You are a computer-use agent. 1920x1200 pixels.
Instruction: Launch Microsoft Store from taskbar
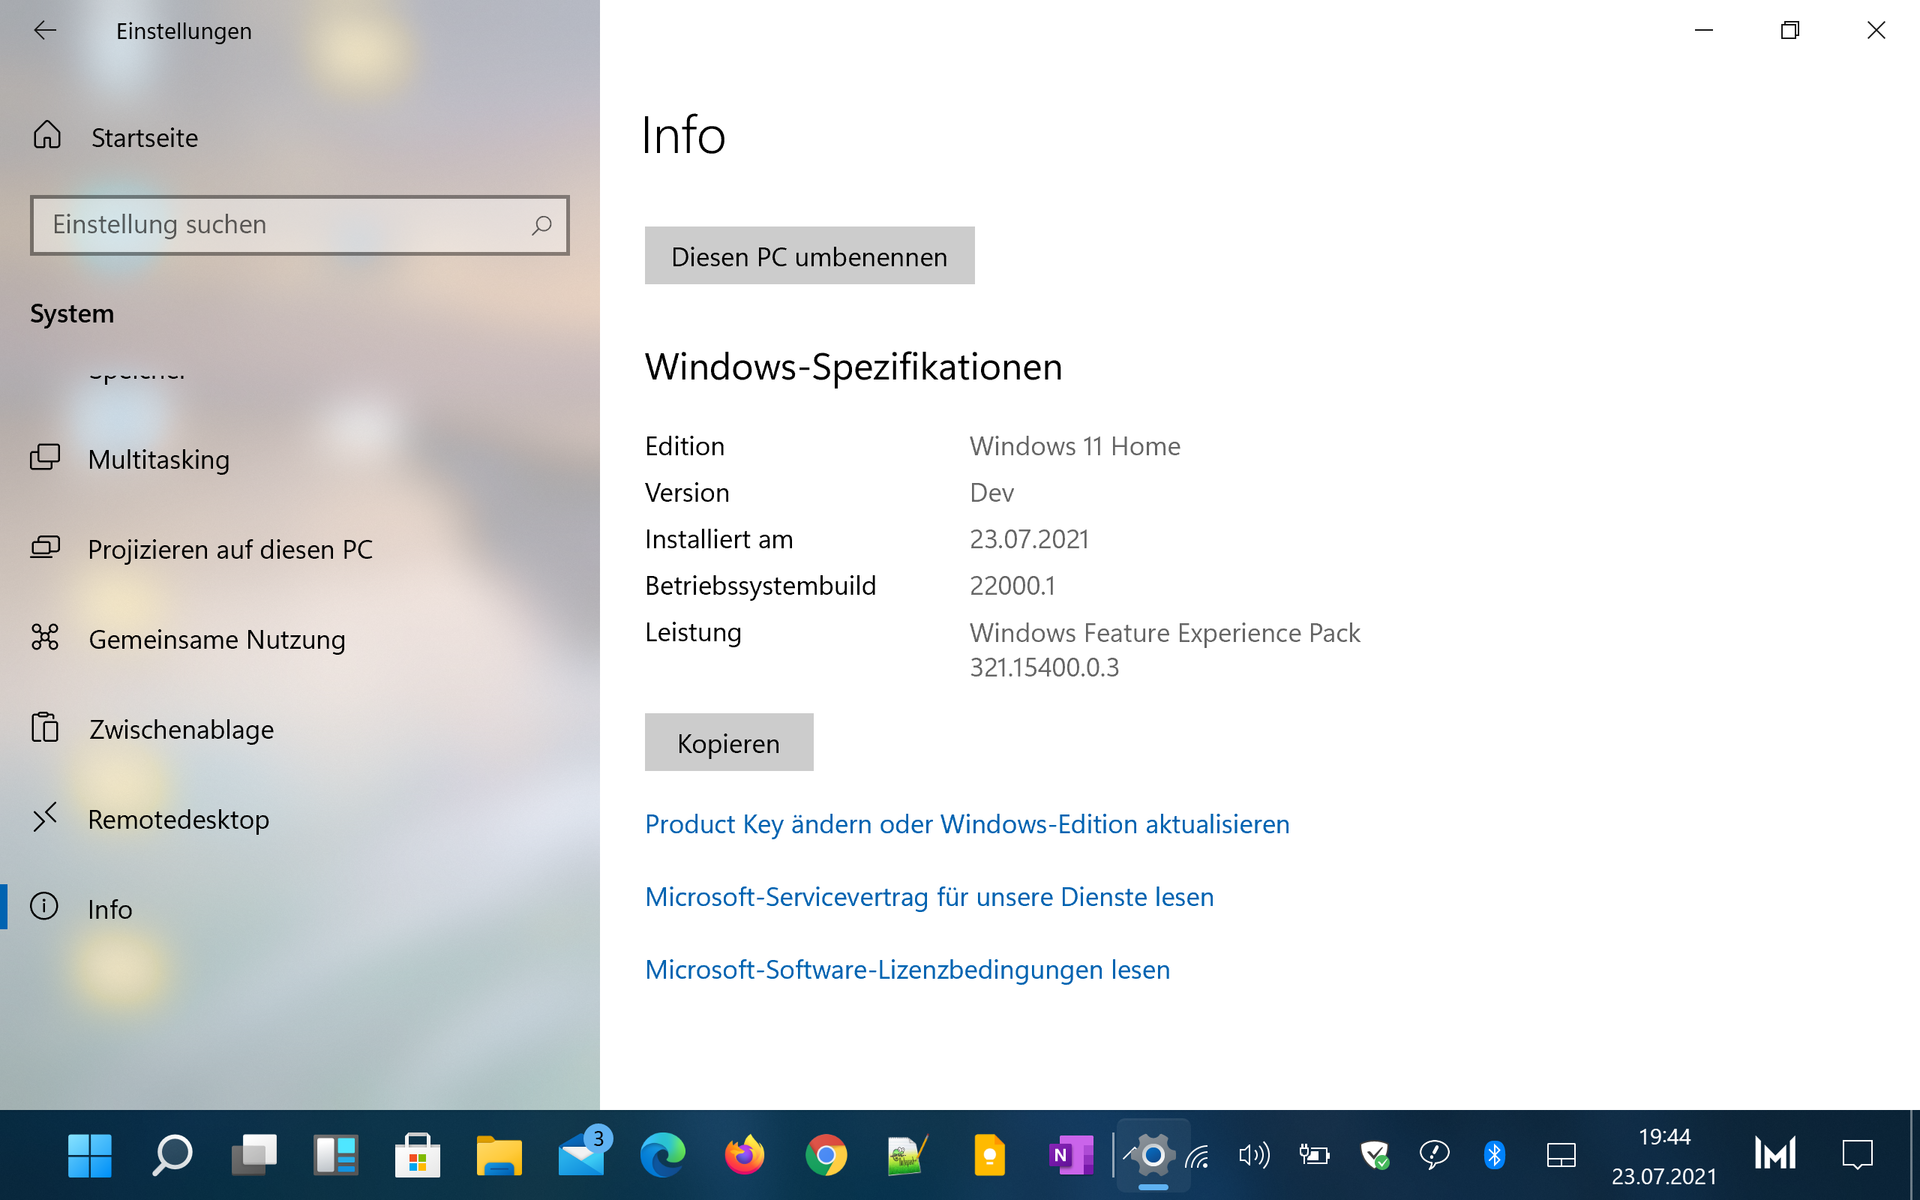418,1156
